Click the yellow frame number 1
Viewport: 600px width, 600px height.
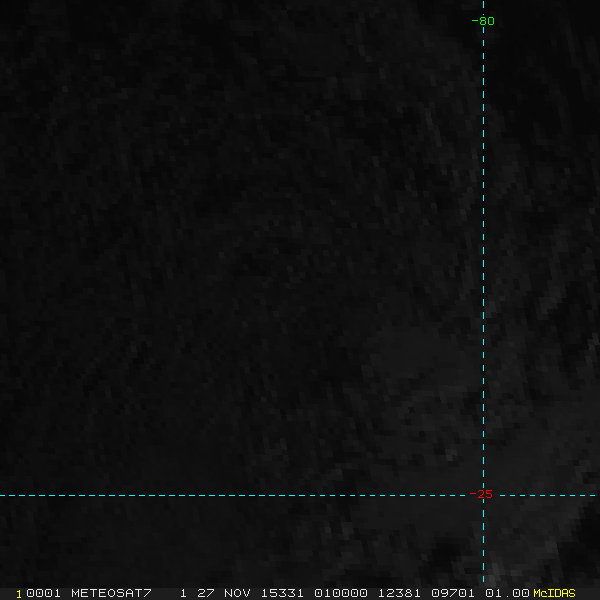pyautogui.click(x=19, y=594)
